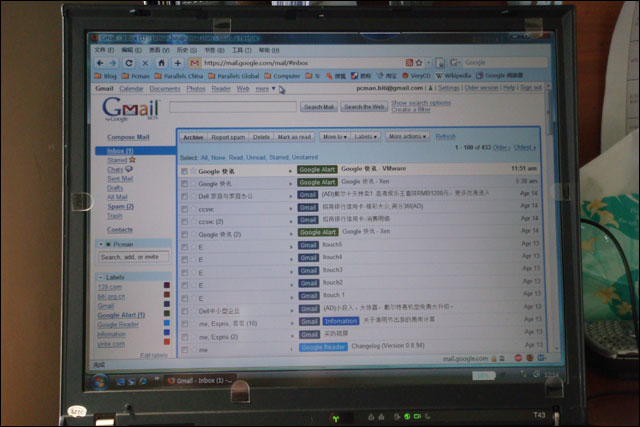Select the checkbox for Google Alert VMware message

[x=184, y=171]
